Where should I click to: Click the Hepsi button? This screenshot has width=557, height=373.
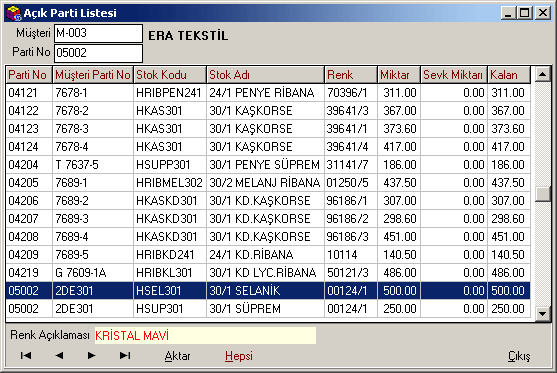[x=239, y=356]
